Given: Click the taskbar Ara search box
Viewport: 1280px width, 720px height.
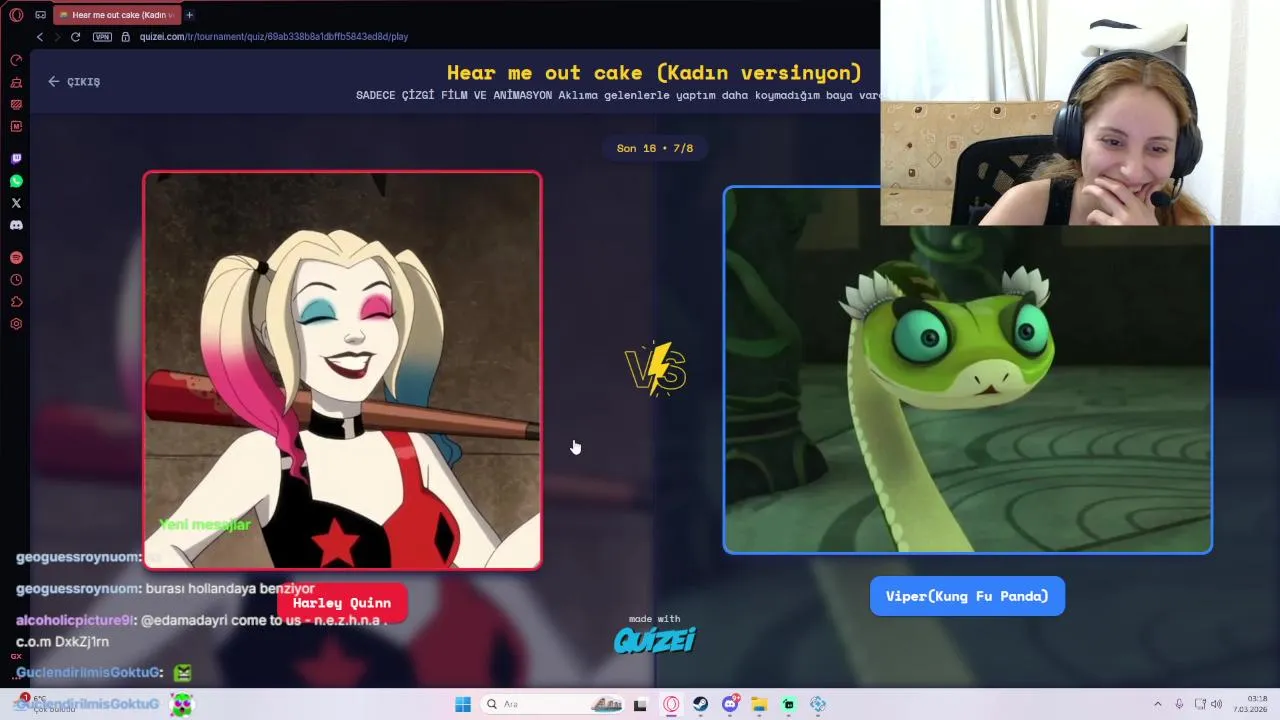Looking at the screenshot, I should tap(553, 704).
